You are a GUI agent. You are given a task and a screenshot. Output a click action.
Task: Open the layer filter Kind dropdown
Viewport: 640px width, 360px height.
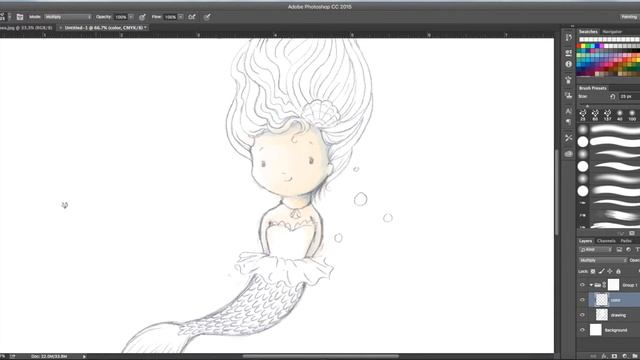pyautogui.click(x=596, y=250)
